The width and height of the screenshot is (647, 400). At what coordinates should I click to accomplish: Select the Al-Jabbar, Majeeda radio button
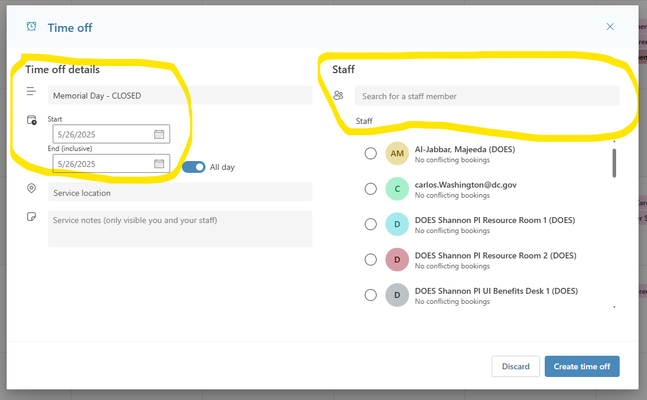[x=371, y=154]
